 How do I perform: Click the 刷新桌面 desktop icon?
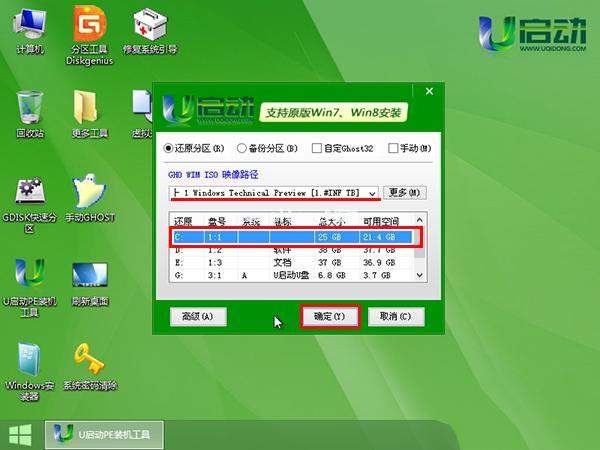coord(90,284)
